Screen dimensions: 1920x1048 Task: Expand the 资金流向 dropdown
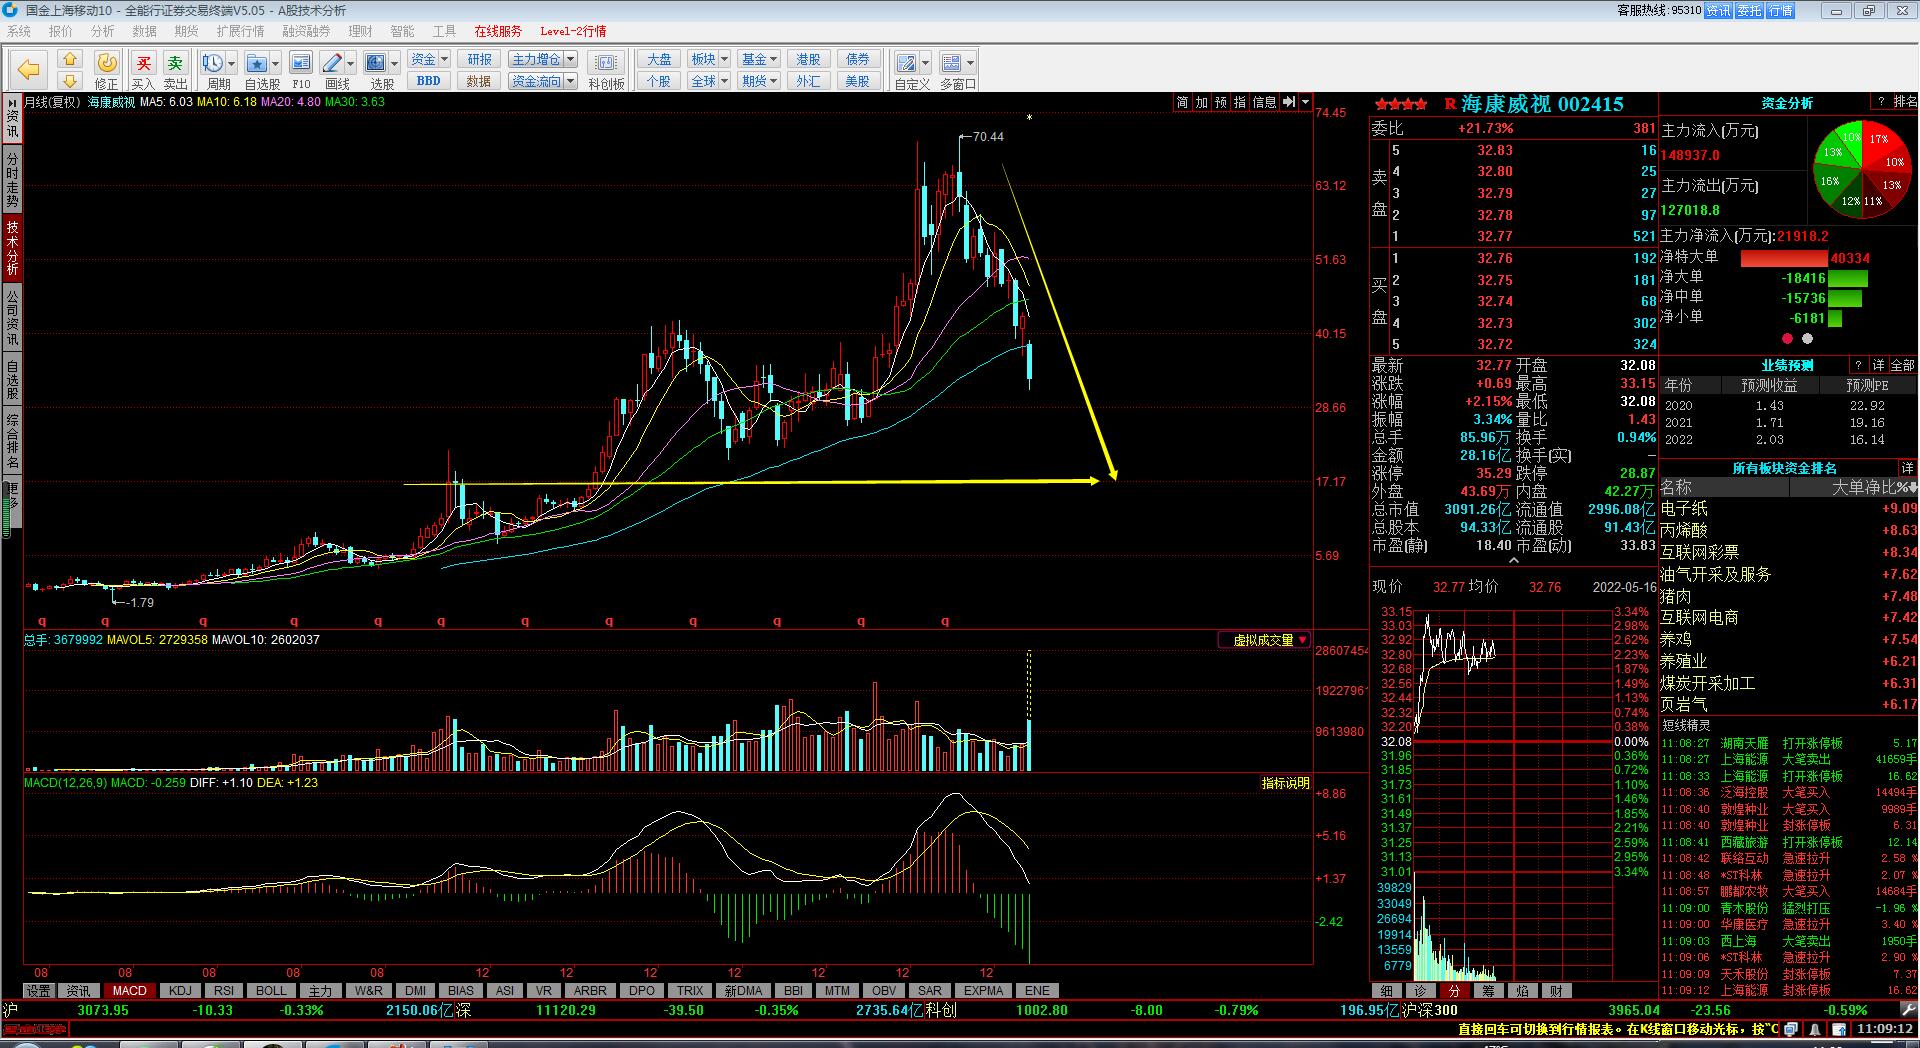tap(571, 81)
